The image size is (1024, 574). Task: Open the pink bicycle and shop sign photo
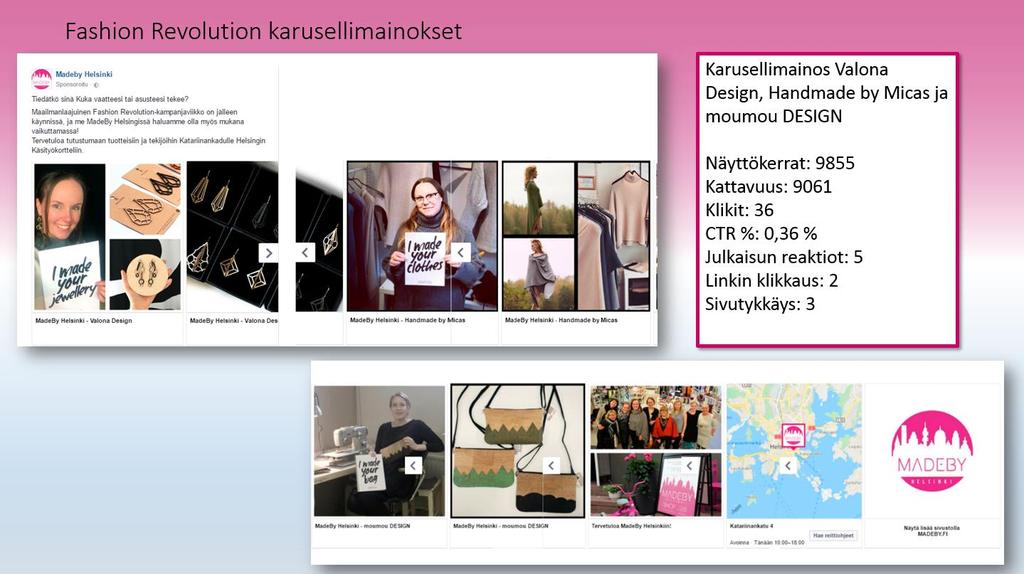(656, 485)
